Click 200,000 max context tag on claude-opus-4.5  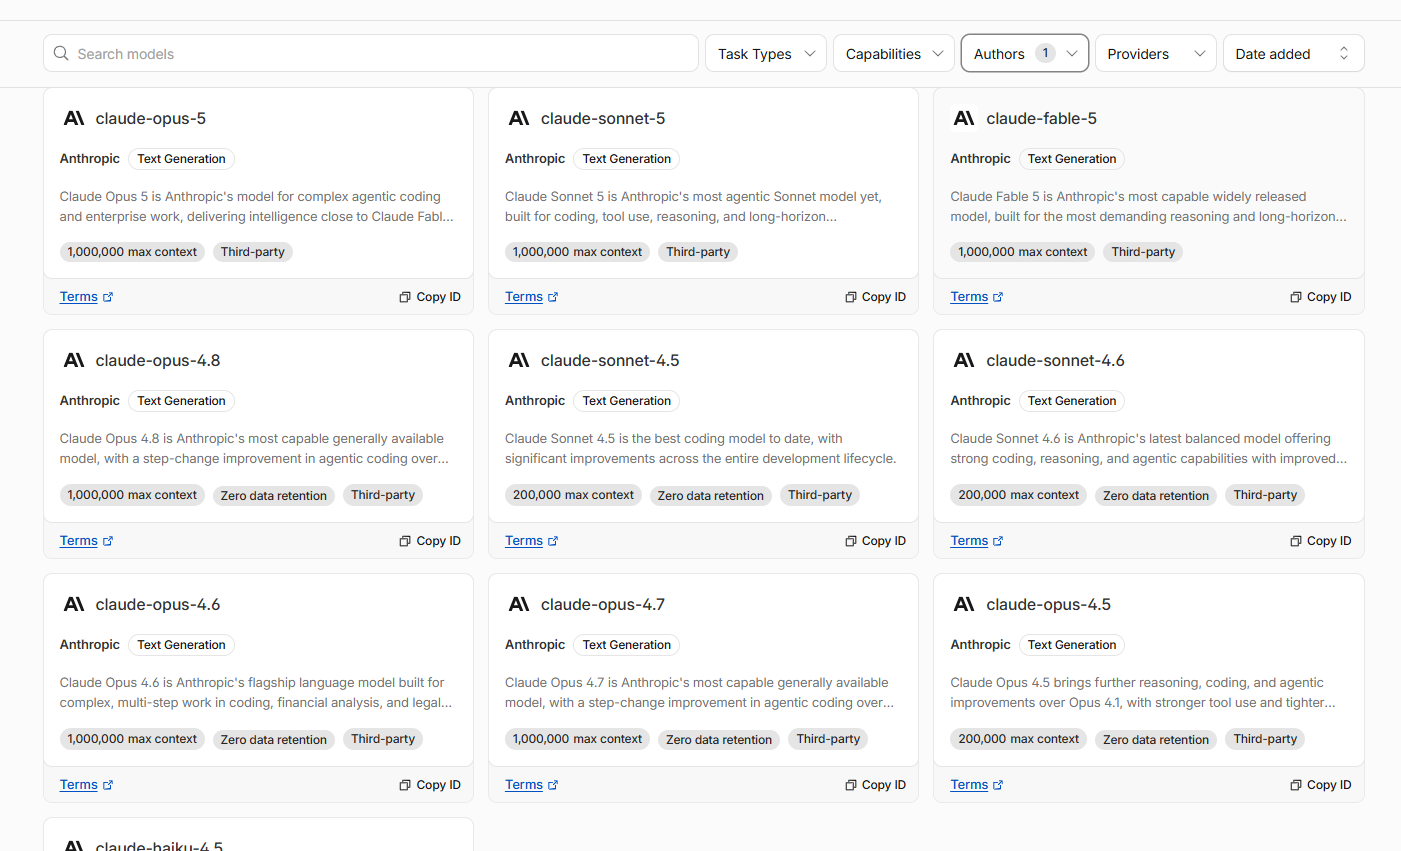pyautogui.click(x=1018, y=739)
